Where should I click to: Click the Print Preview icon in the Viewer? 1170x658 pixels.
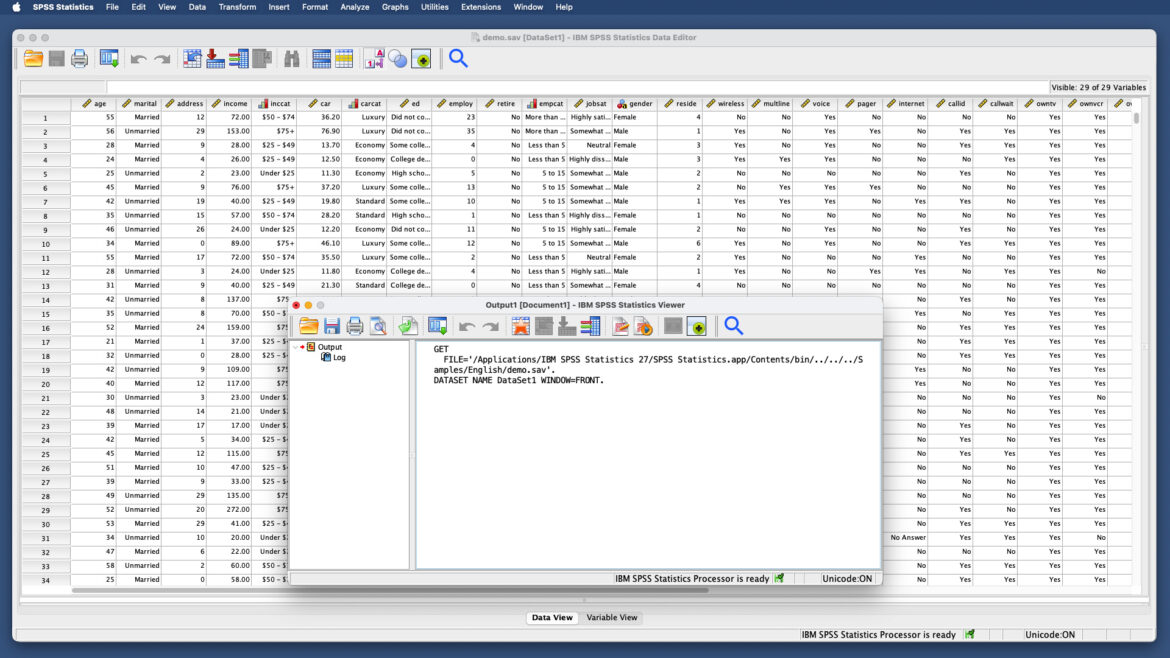(378, 325)
